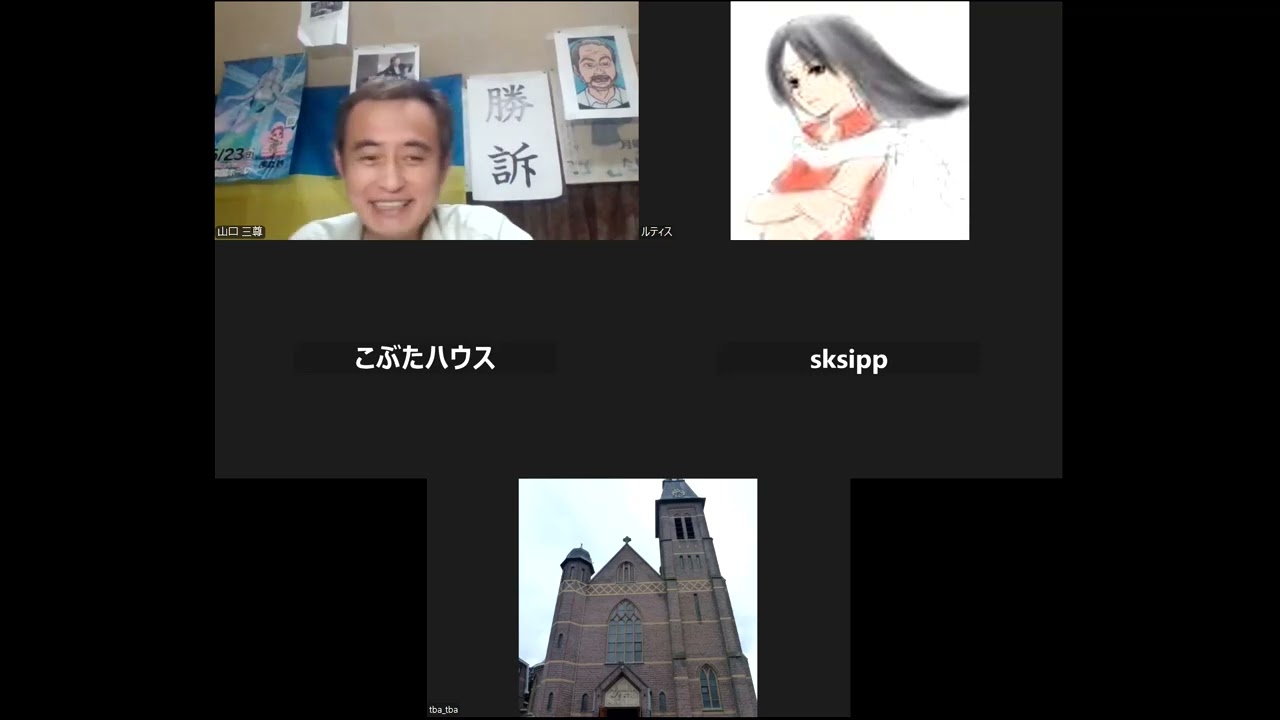Select the tba_tba church photo tile

638,597
